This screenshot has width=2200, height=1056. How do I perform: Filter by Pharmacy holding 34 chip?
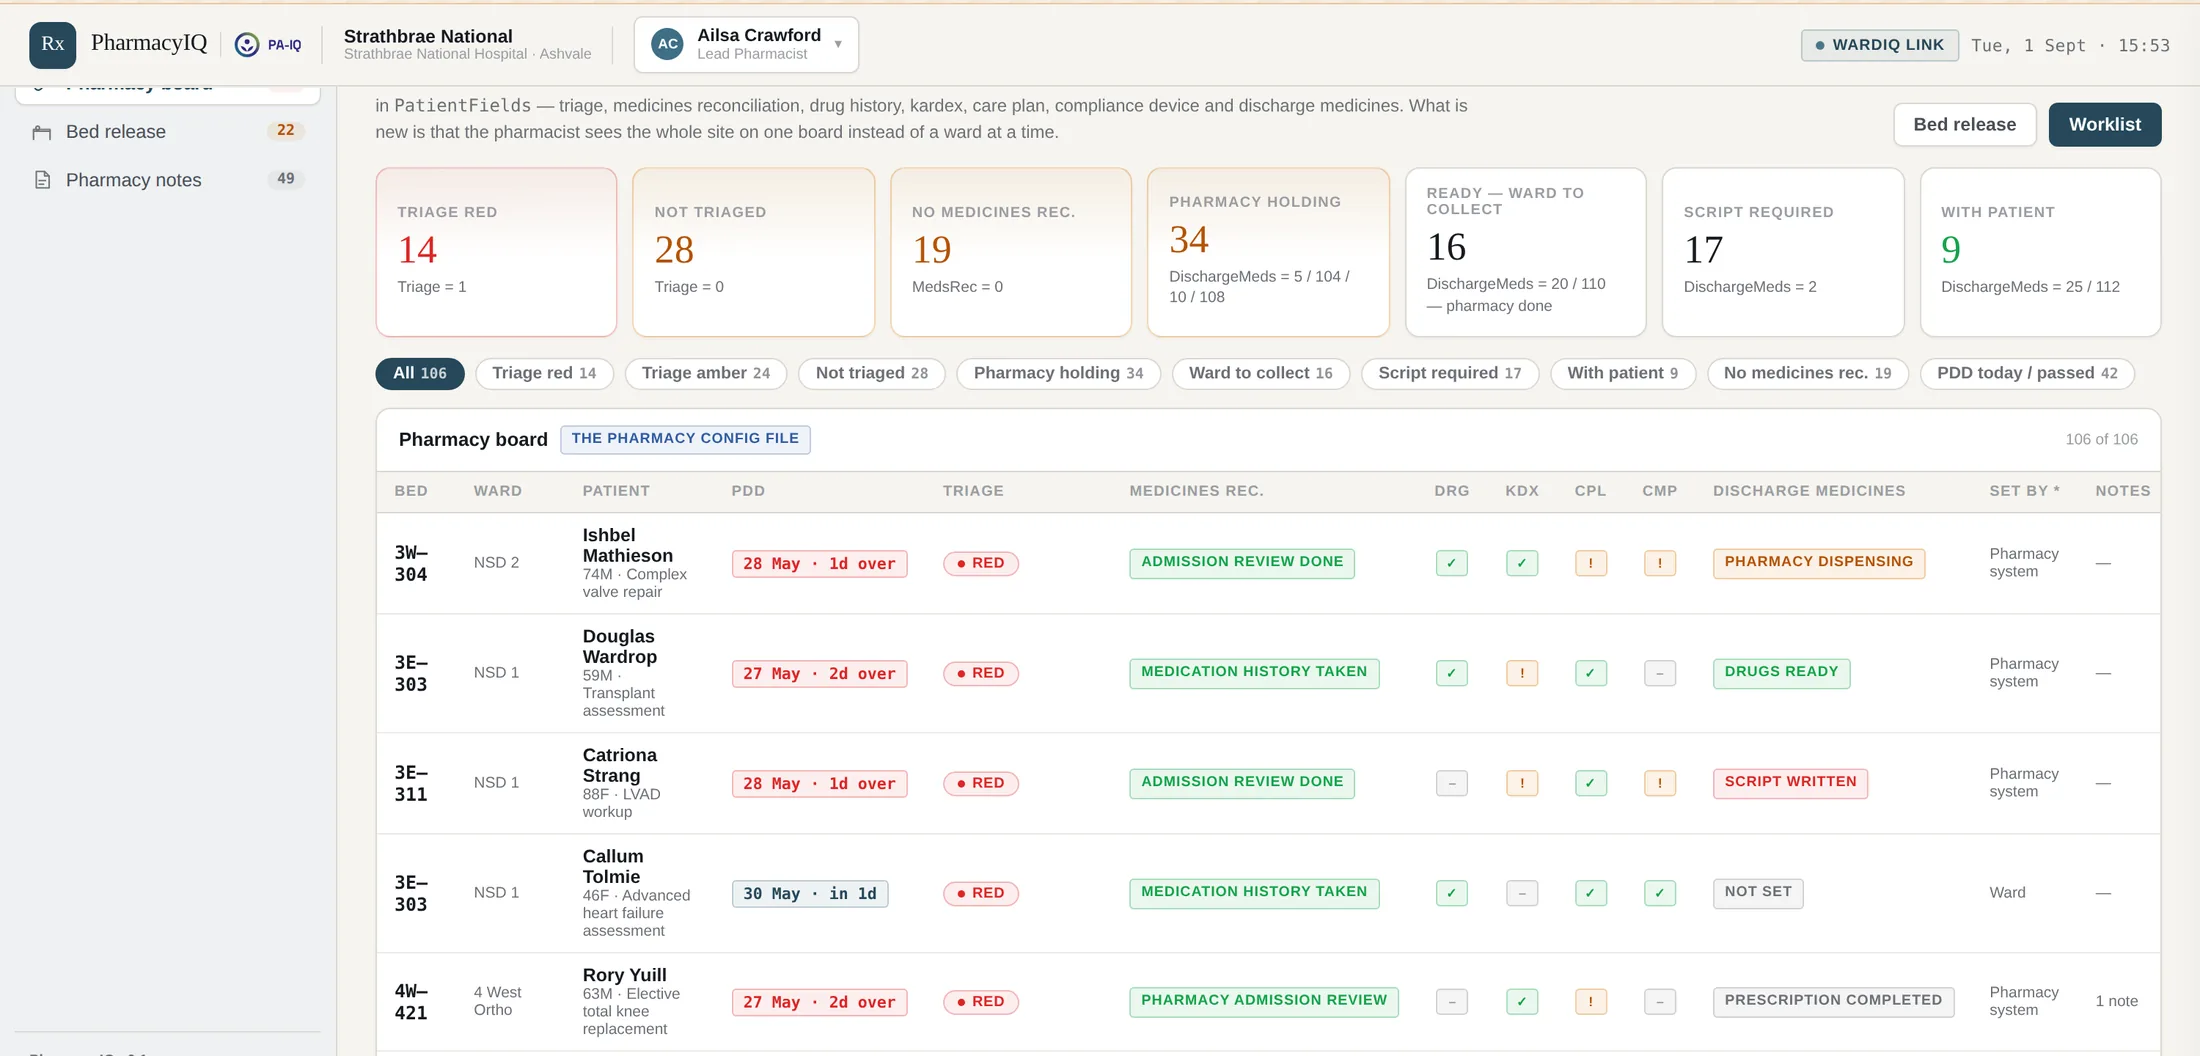[1058, 373]
